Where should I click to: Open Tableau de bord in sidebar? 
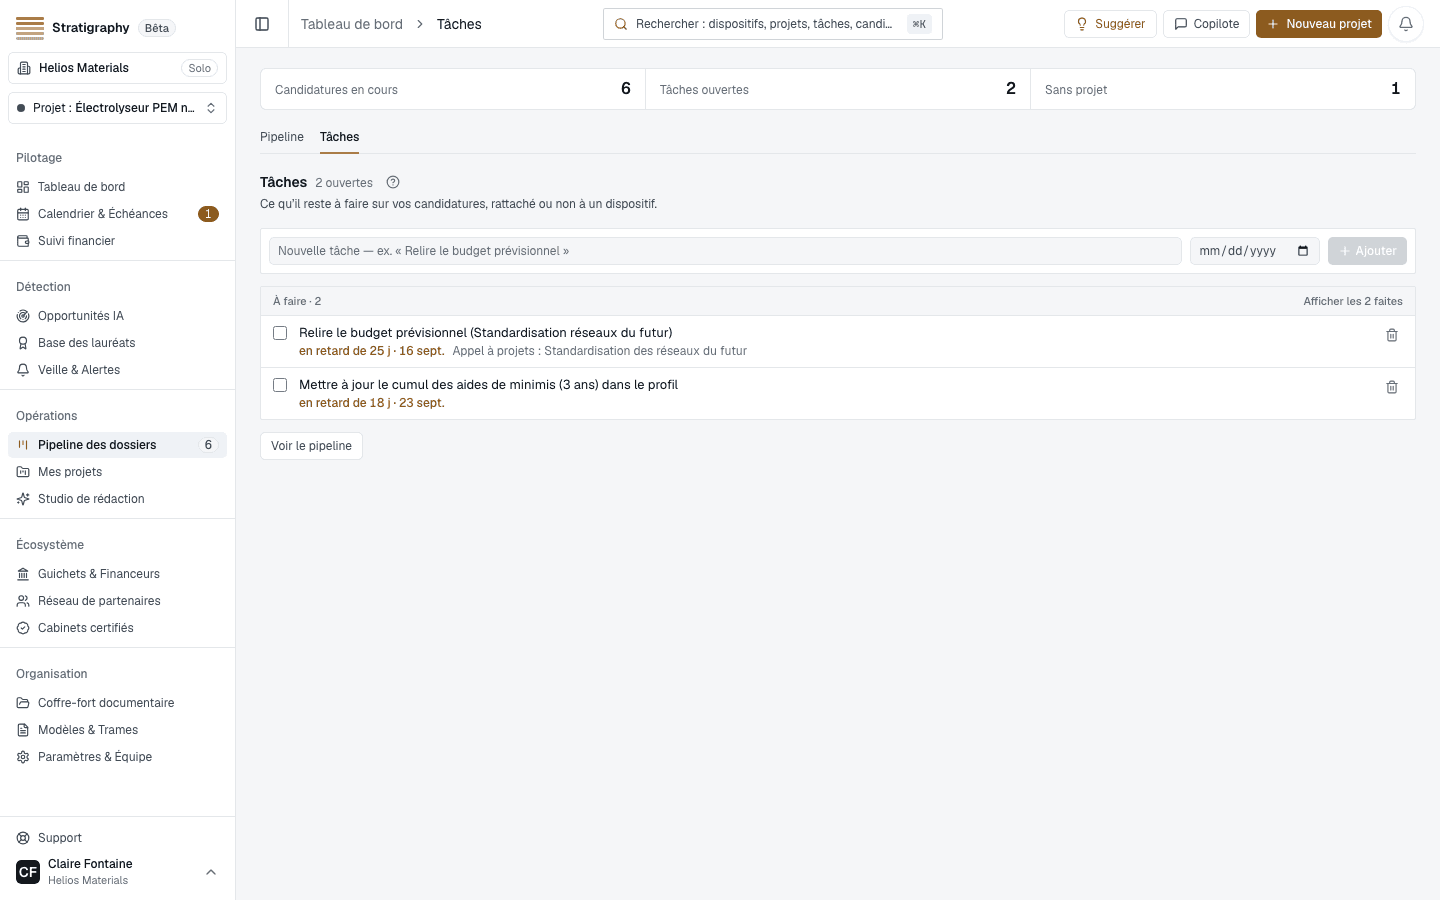[117, 187]
